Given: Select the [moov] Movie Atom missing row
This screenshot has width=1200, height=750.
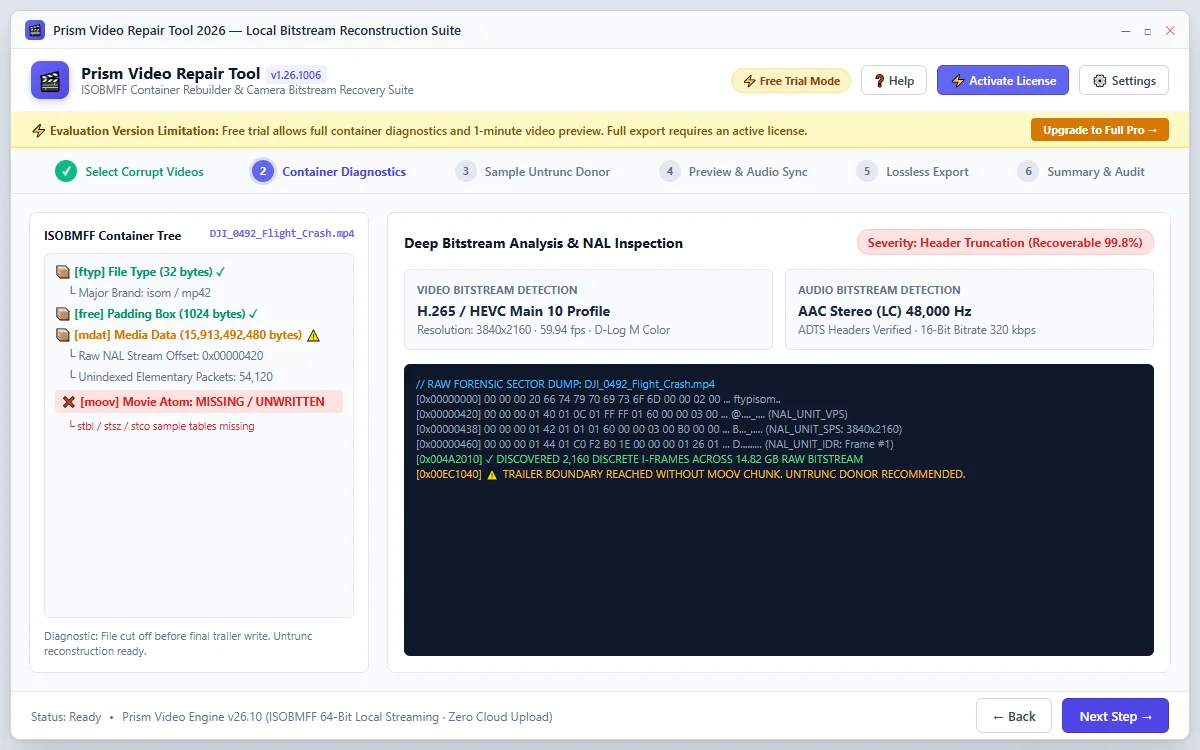Looking at the screenshot, I should point(198,401).
